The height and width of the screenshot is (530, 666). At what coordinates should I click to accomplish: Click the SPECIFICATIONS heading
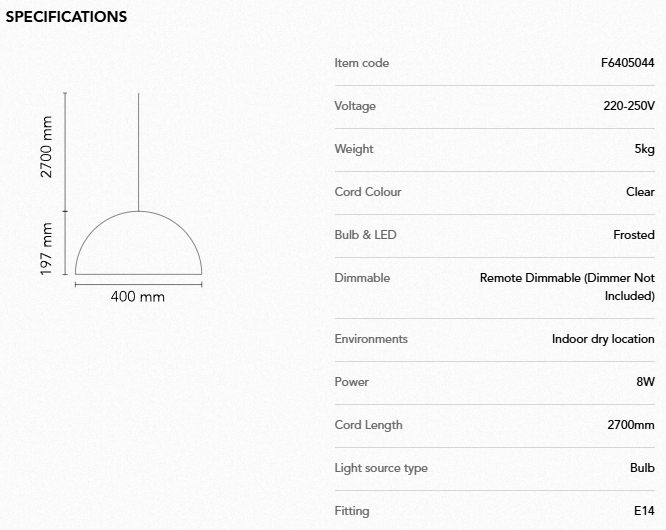66,17
